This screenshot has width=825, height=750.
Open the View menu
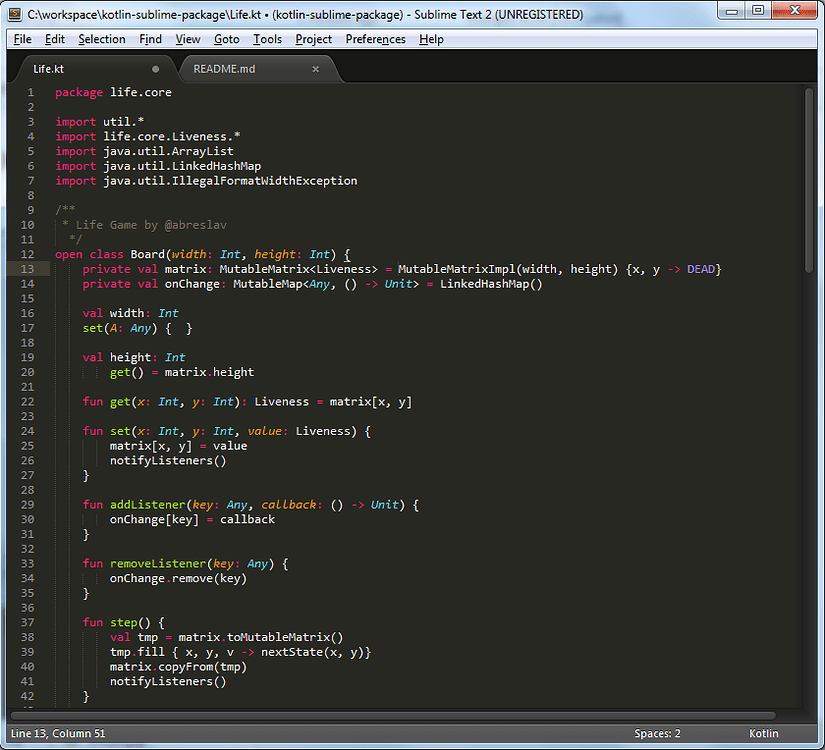tap(187, 39)
